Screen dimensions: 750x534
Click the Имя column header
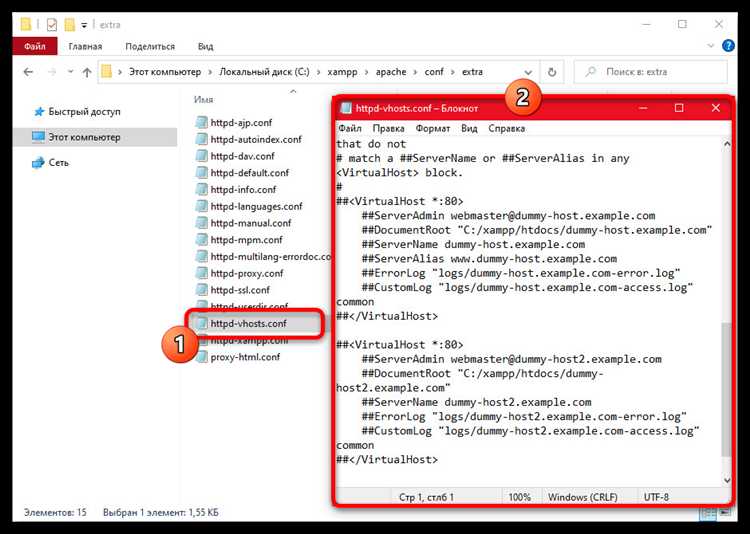pos(203,100)
